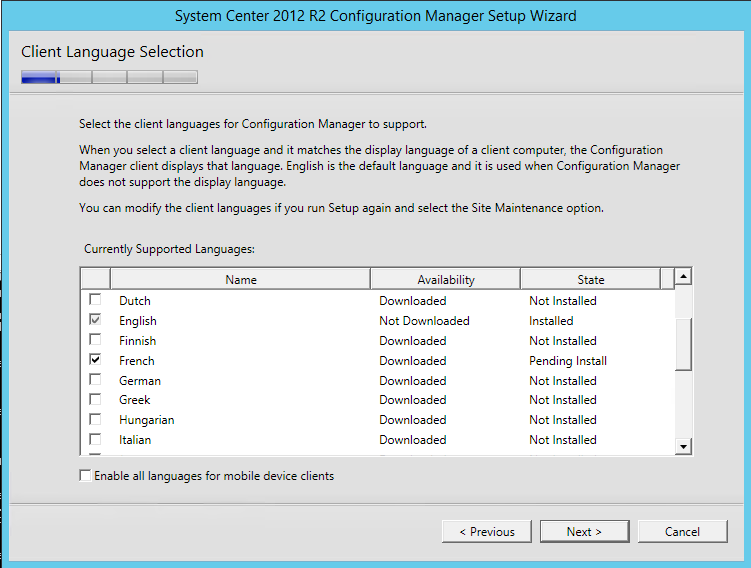
Task: Tick the German language checkbox
Action: [x=95, y=380]
